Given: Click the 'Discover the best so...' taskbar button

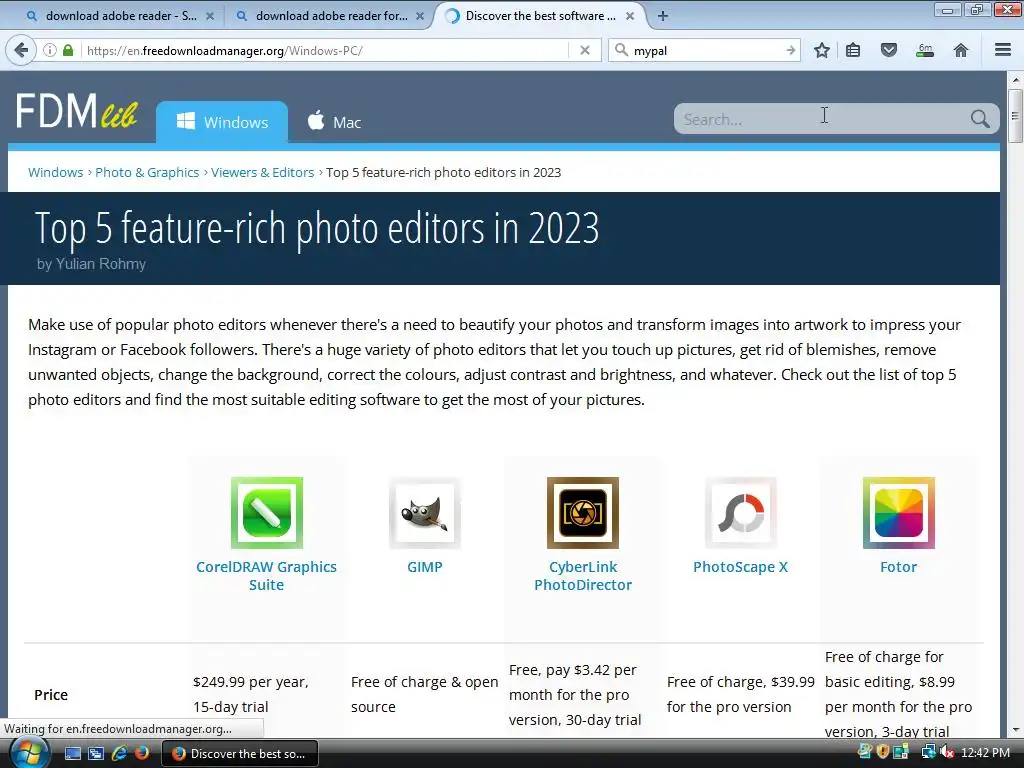Looking at the screenshot, I should 240,753.
